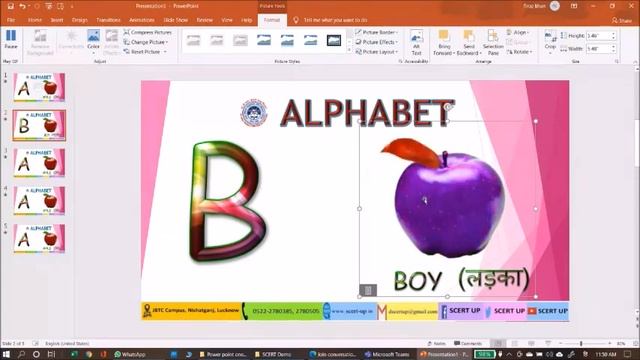Click the zoom slider handle
The width and height of the screenshot is (640, 360).
tap(581, 344)
